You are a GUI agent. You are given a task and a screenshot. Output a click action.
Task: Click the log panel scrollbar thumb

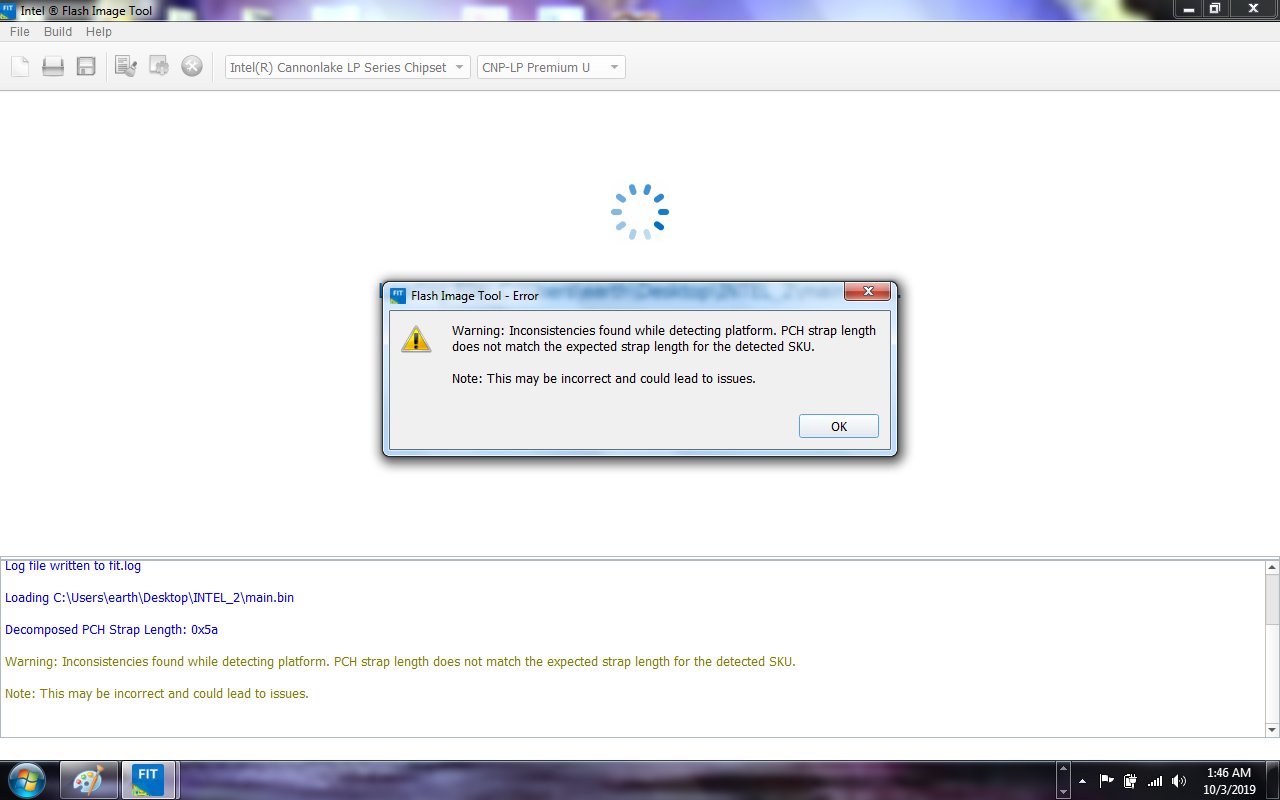tap(1272, 599)
